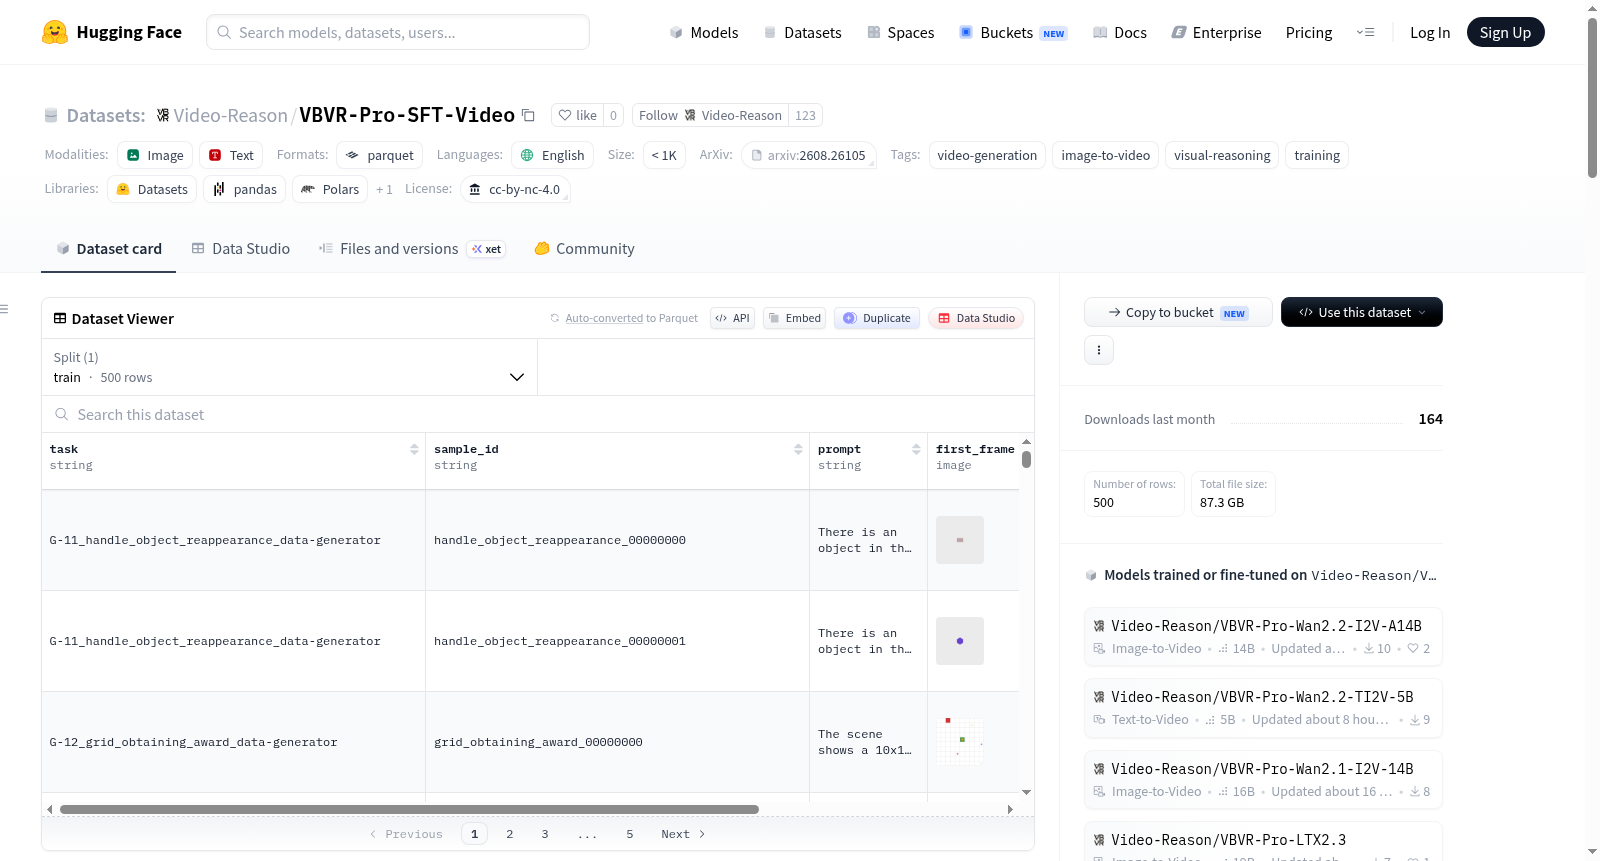Filter by the visual-reasoning tag
Image resolution: width=1600 pixels, height=861 pixels.
point(1222,155)
